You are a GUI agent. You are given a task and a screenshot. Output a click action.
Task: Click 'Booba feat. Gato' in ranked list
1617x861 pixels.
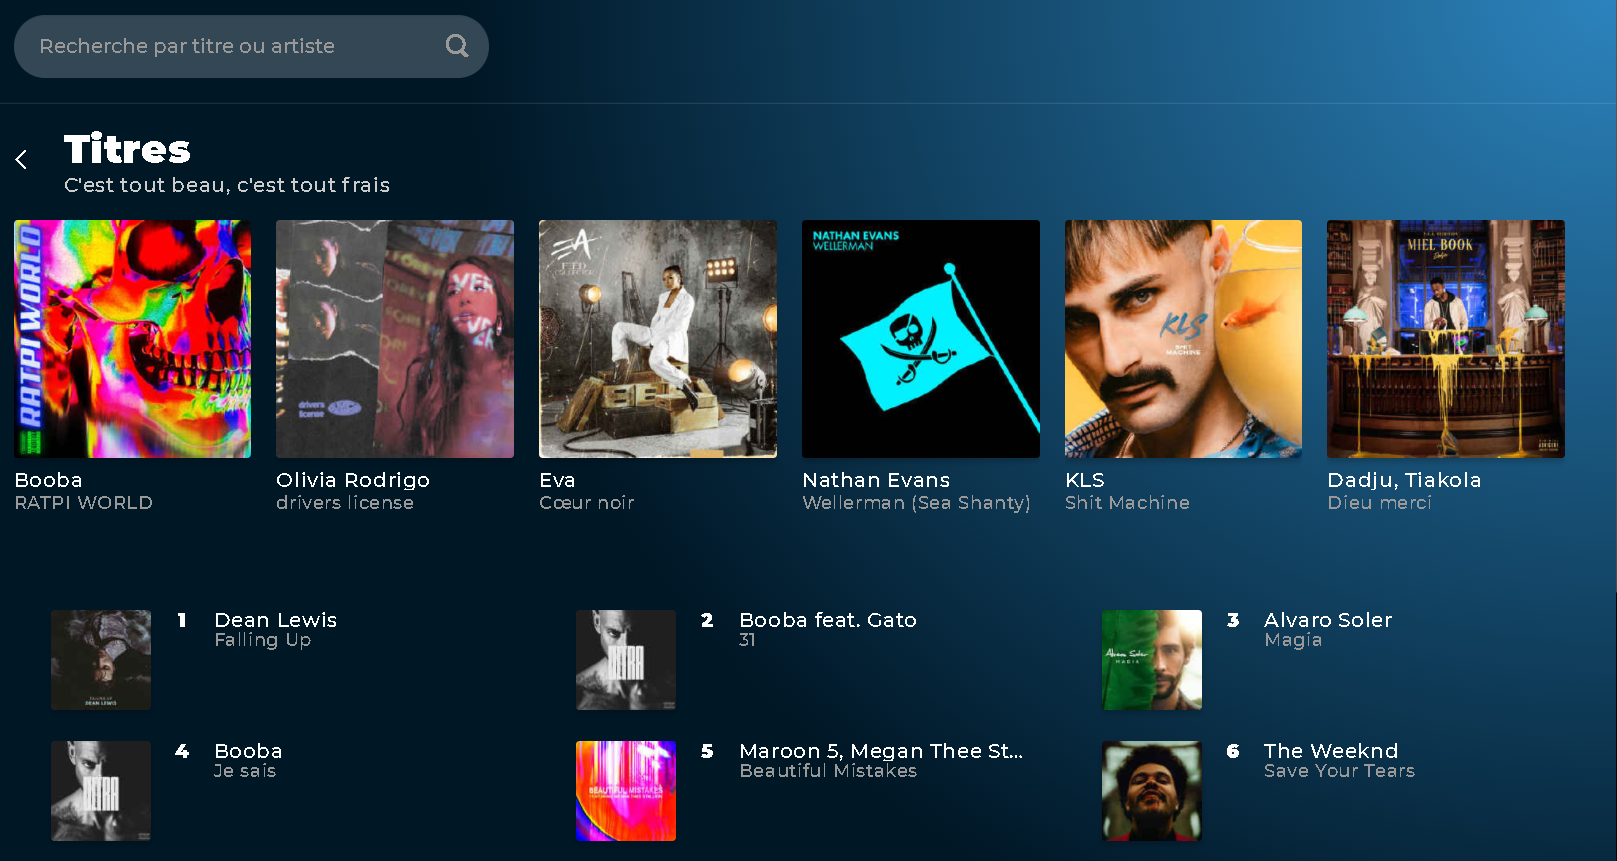click(828, 620)
